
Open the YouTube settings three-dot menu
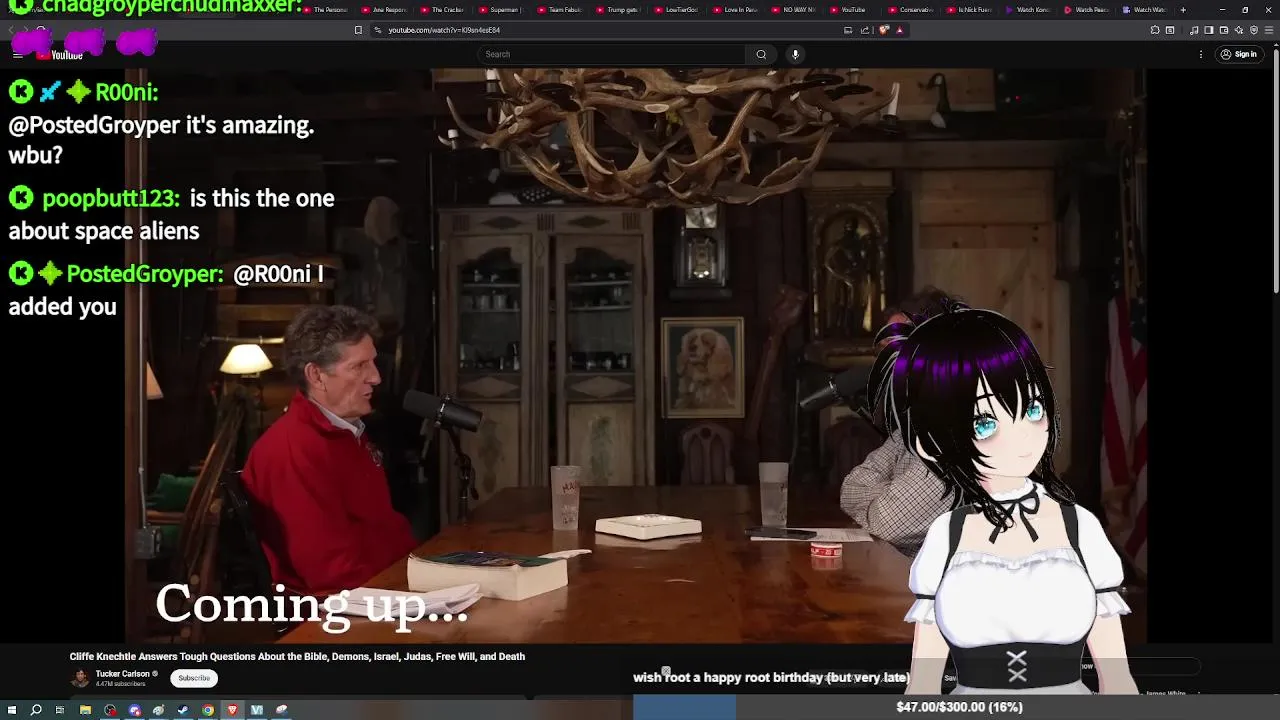coord(1201,54)
